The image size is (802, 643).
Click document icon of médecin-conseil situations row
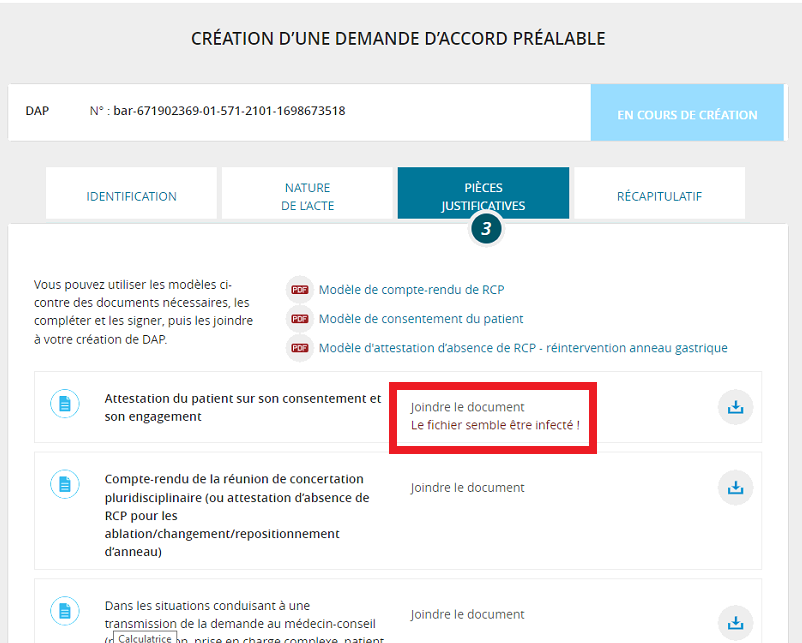click(65, 611)
